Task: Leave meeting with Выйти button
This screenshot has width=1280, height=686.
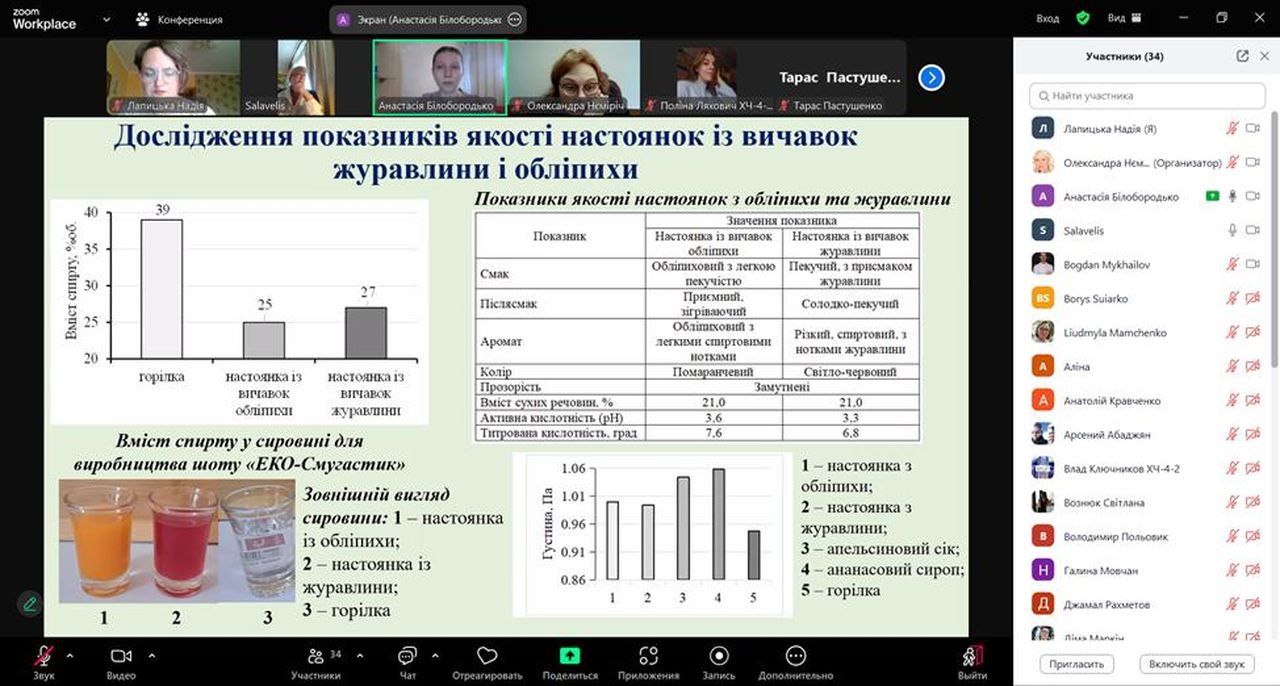Action: pos(972,662)
